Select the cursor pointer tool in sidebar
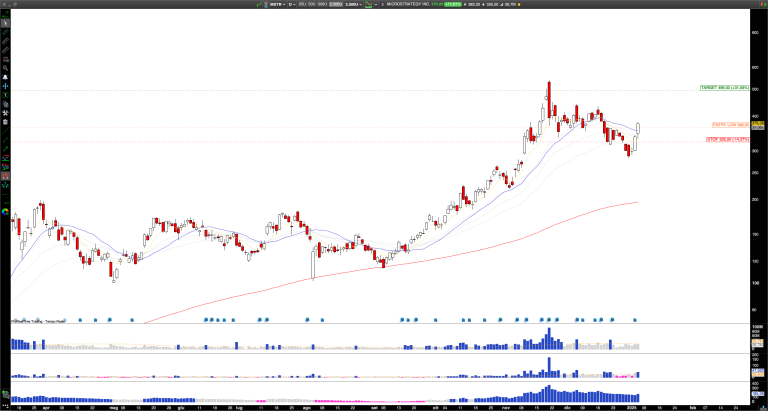Screen dimensions: 768x411 (x=5, y=22)
